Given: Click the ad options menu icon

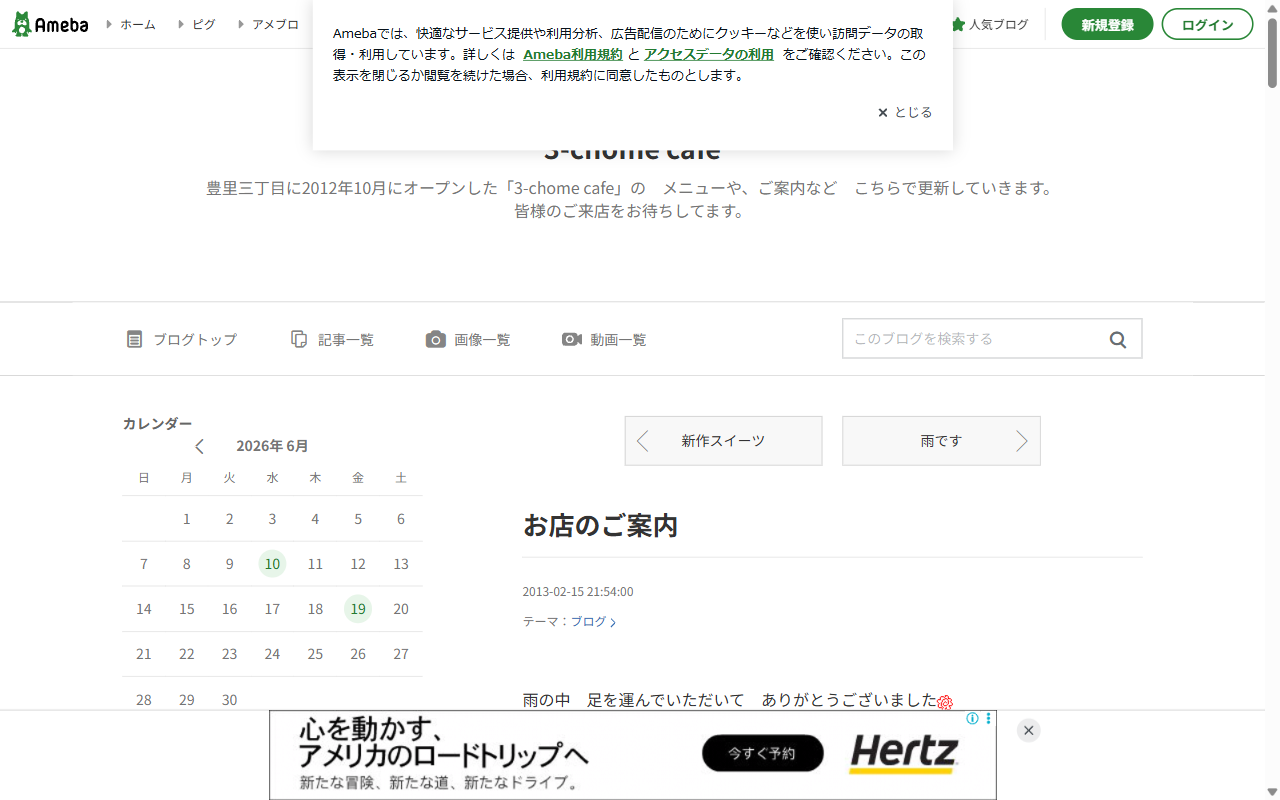Looking at the screenshot, I should tap(989, 718).
